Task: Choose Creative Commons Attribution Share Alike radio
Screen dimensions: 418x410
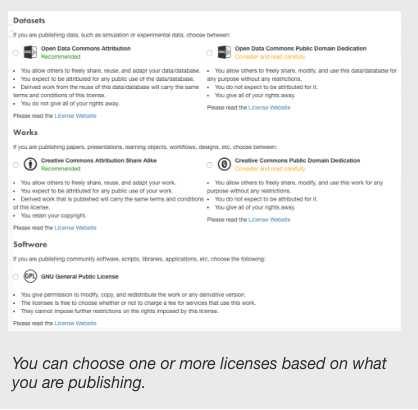Action: (16, 165)
